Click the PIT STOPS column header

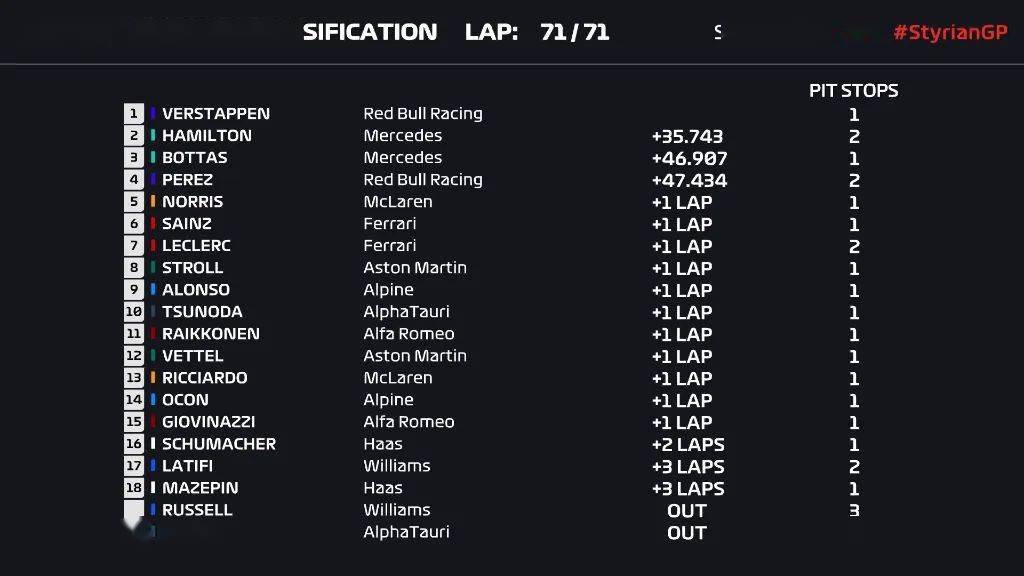(x=854, y=91)
